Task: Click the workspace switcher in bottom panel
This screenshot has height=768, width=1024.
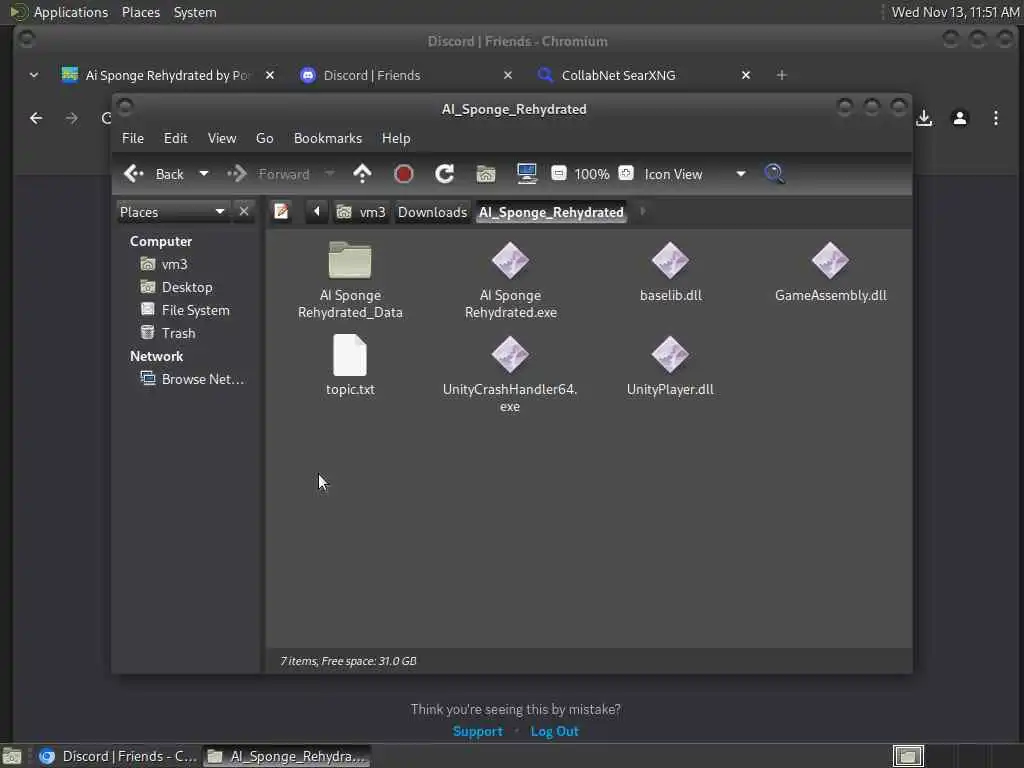Action: (908, 756)
